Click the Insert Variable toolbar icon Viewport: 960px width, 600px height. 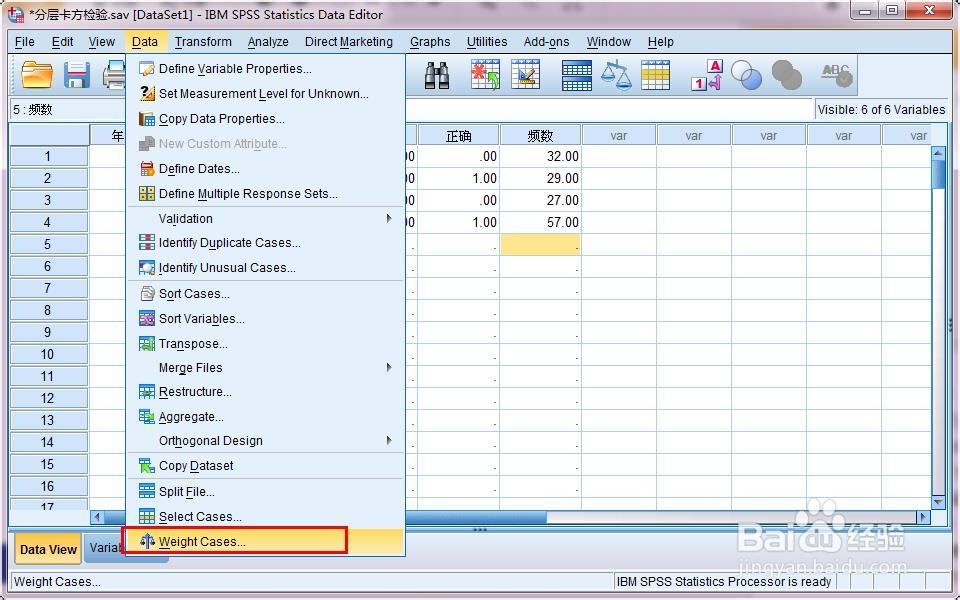pyautogui.click(x=525, y=75)
